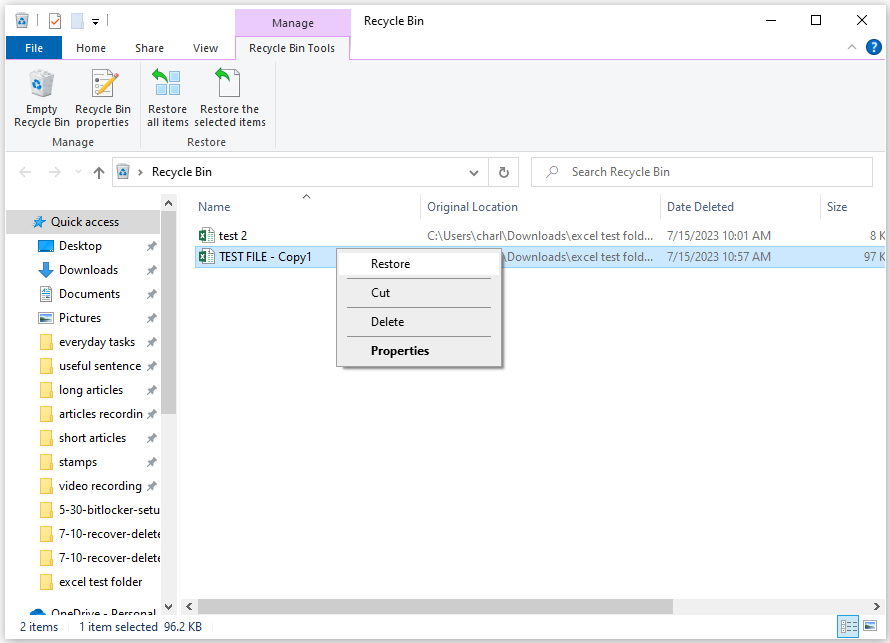
Task: Click the pin icon next to Desktop
Action: coord(152,246)
